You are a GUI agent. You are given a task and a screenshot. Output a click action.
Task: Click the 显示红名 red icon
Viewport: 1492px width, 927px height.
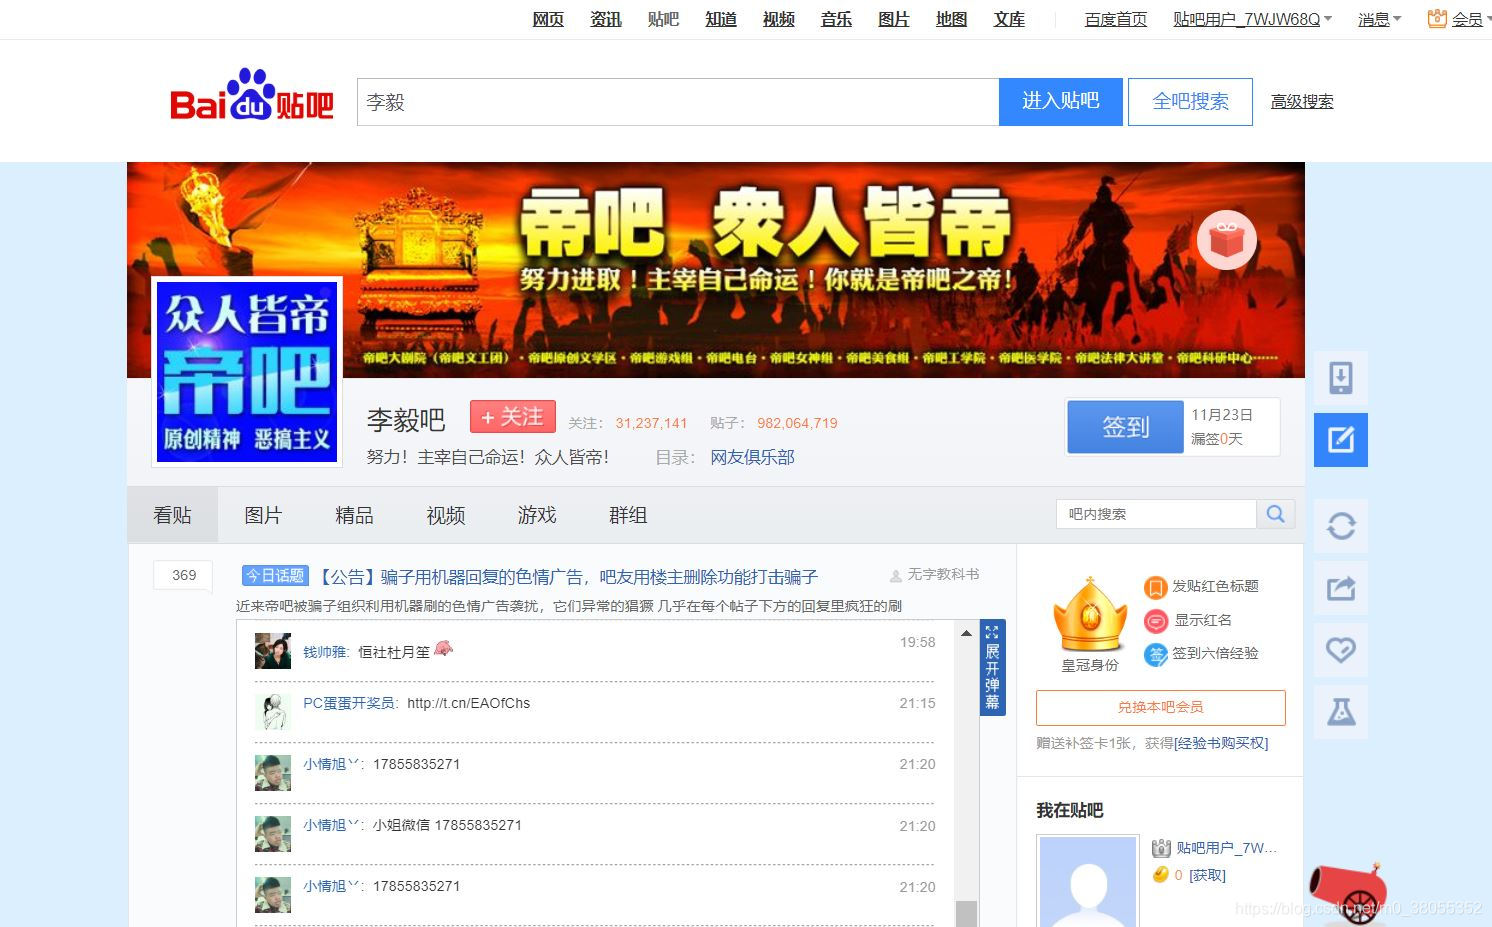tap(1155, 621)
